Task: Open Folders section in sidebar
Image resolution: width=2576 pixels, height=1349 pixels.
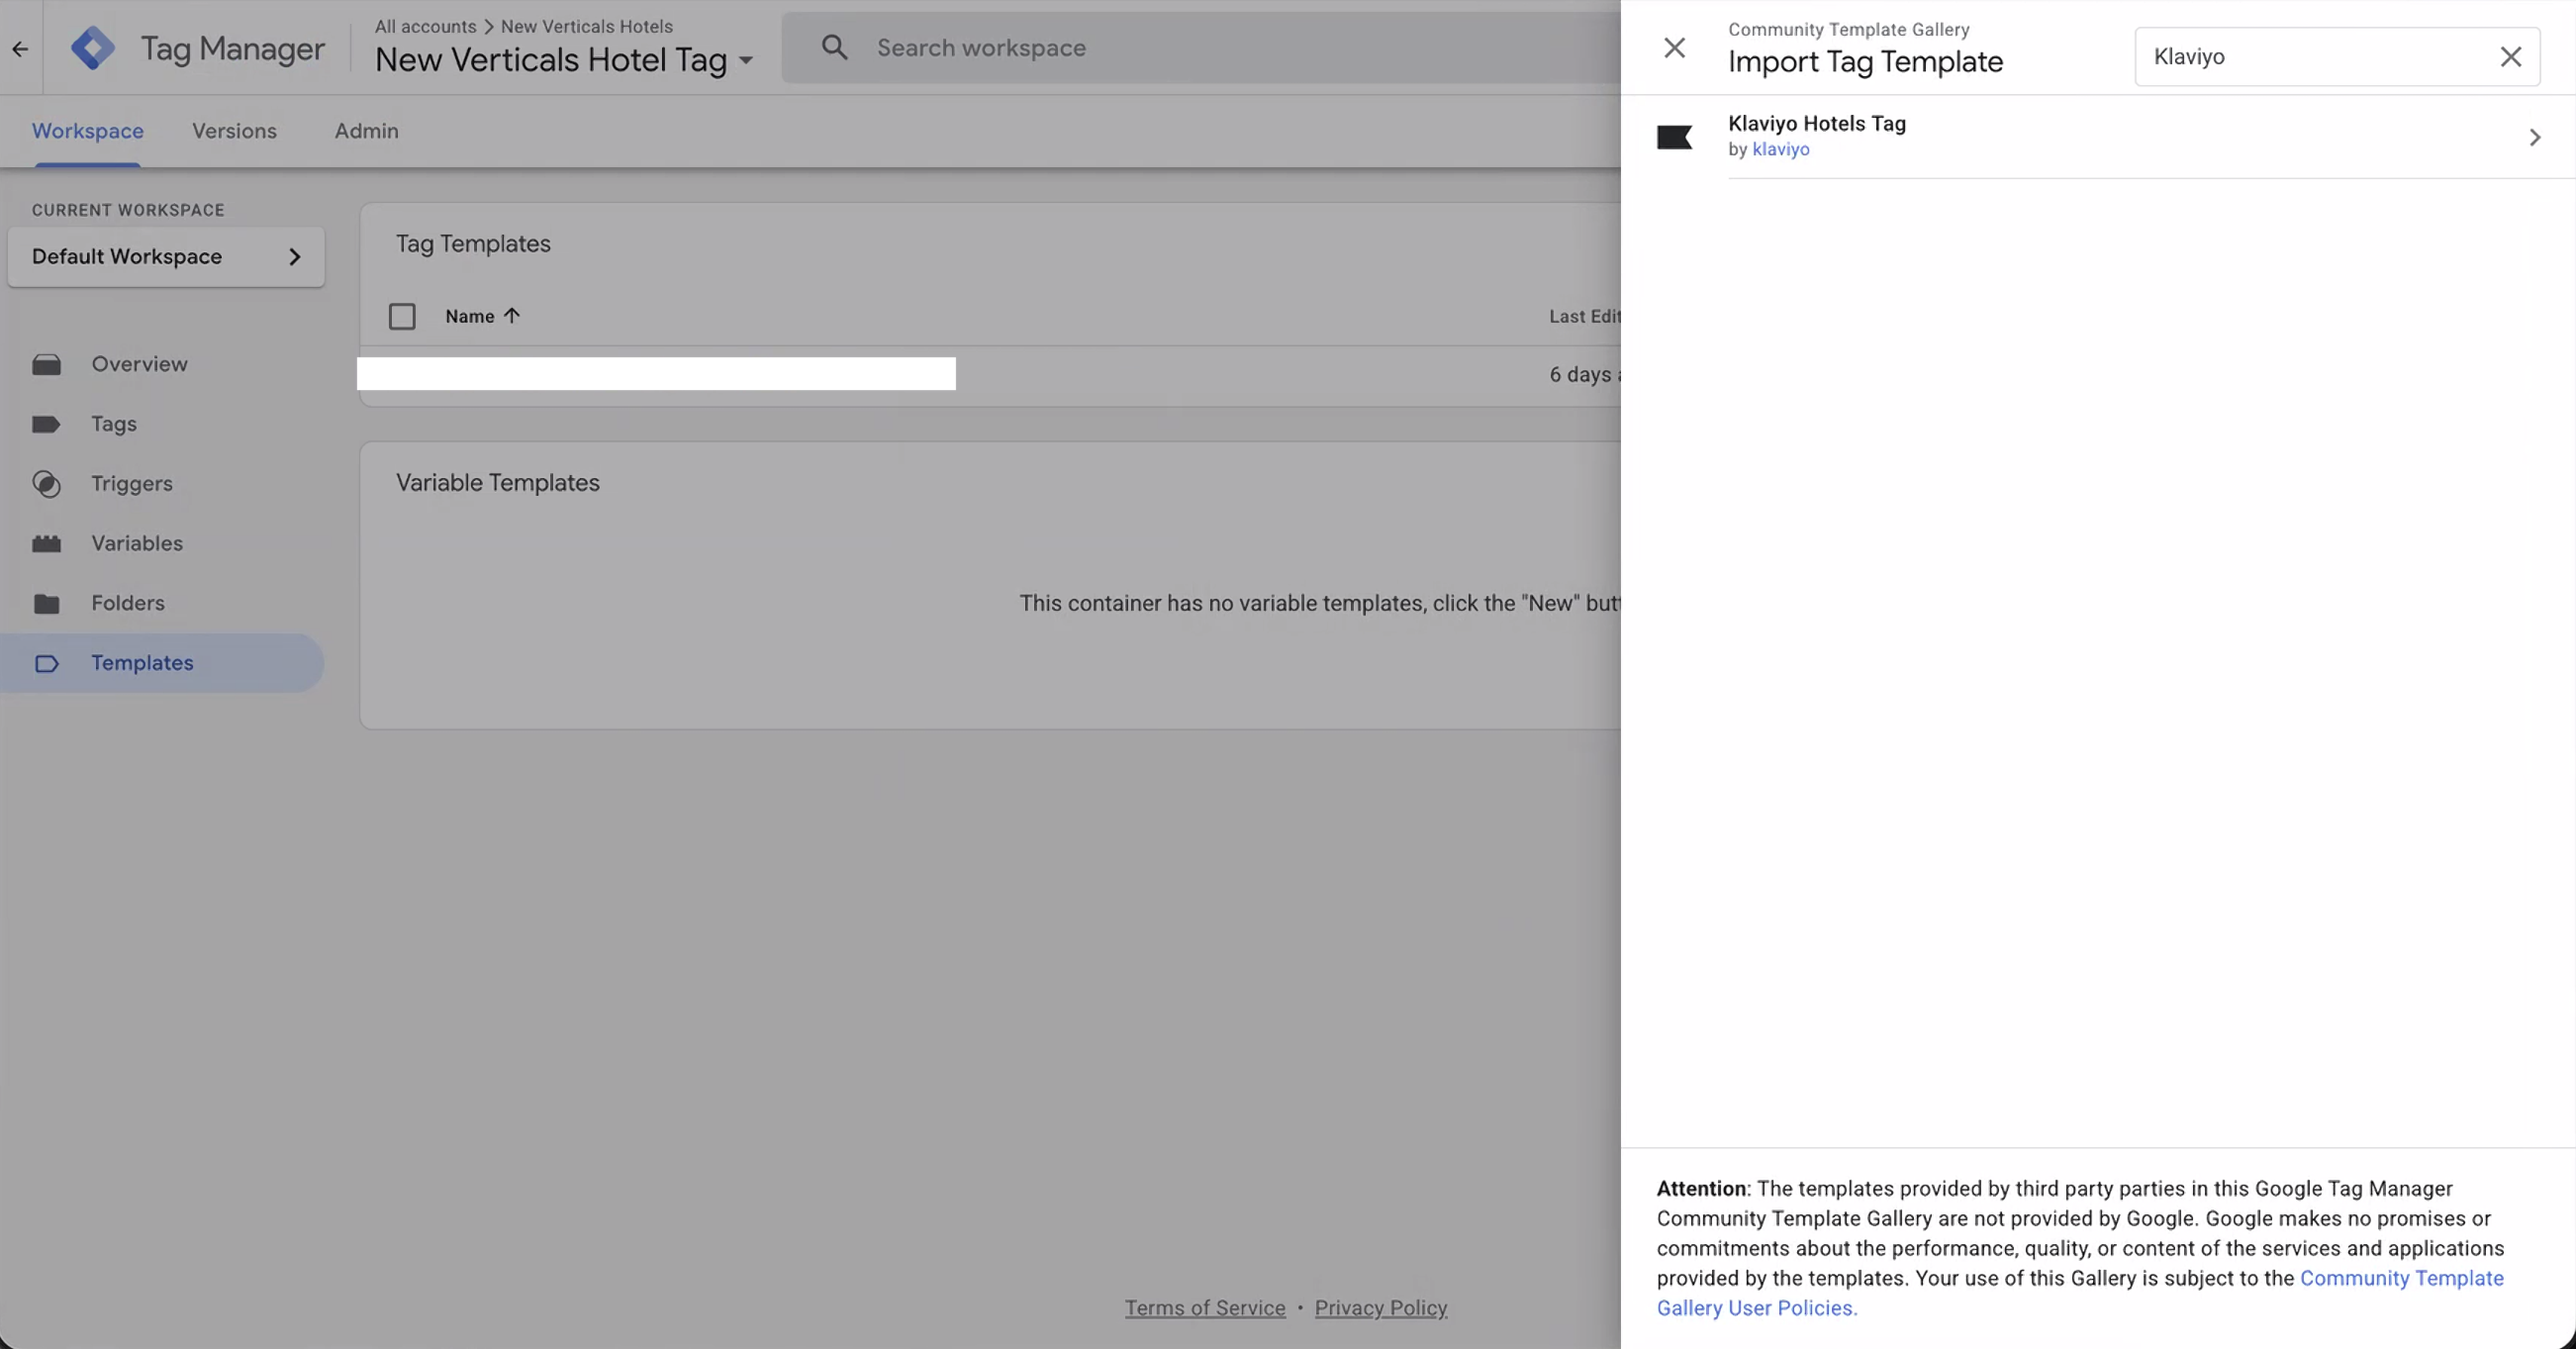Action: pos(128,603)
